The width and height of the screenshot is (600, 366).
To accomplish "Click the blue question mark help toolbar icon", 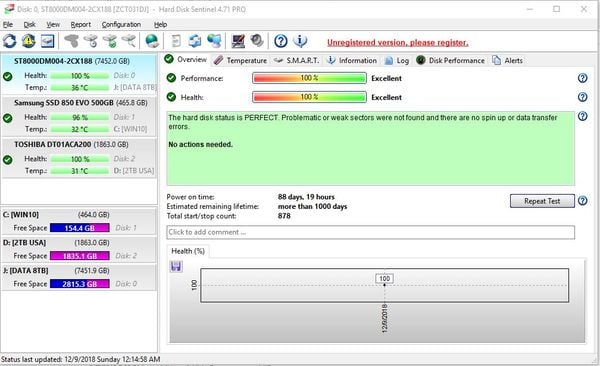I will [281, 41].
